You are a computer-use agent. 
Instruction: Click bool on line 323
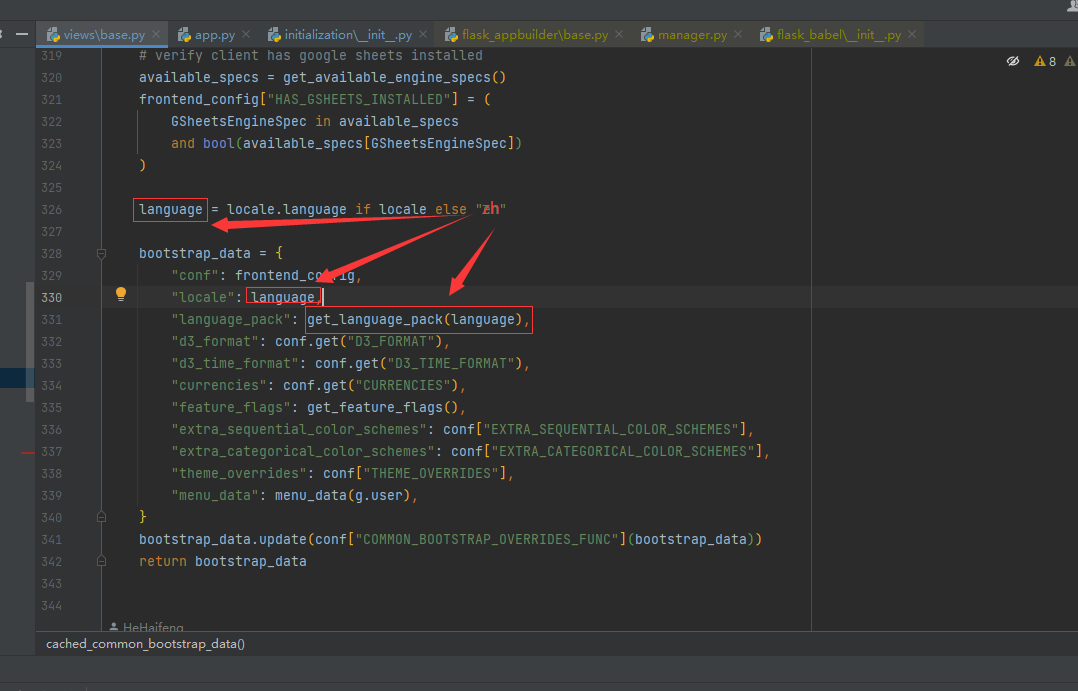click(219, 144)
